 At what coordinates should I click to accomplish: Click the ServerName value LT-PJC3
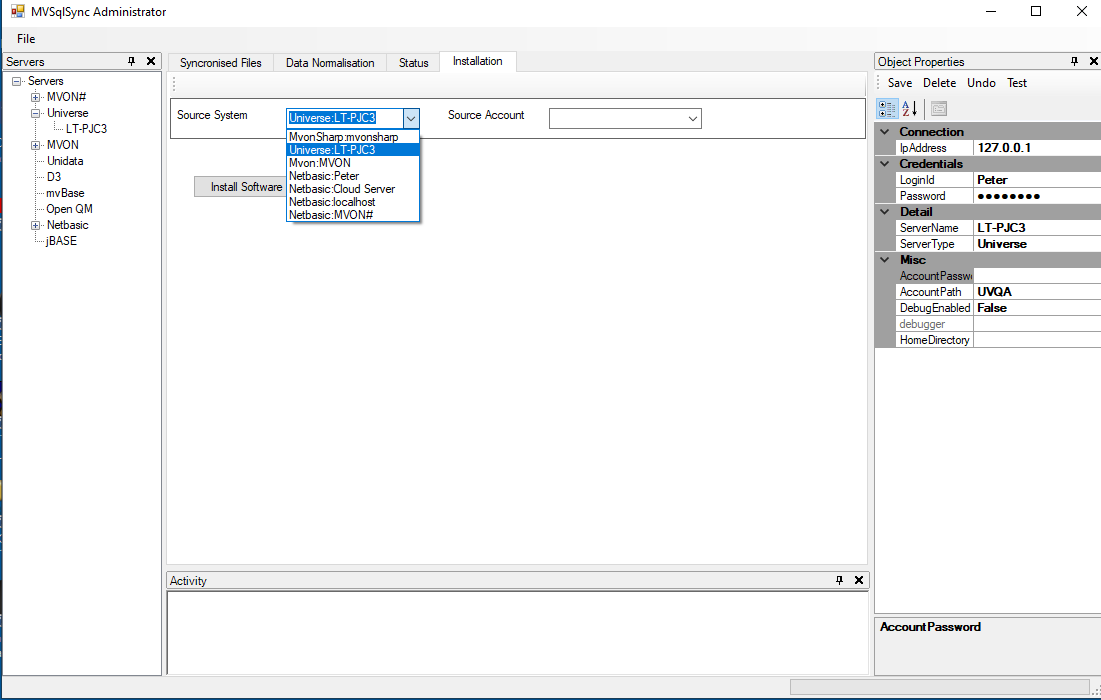tap(1037, 227)
